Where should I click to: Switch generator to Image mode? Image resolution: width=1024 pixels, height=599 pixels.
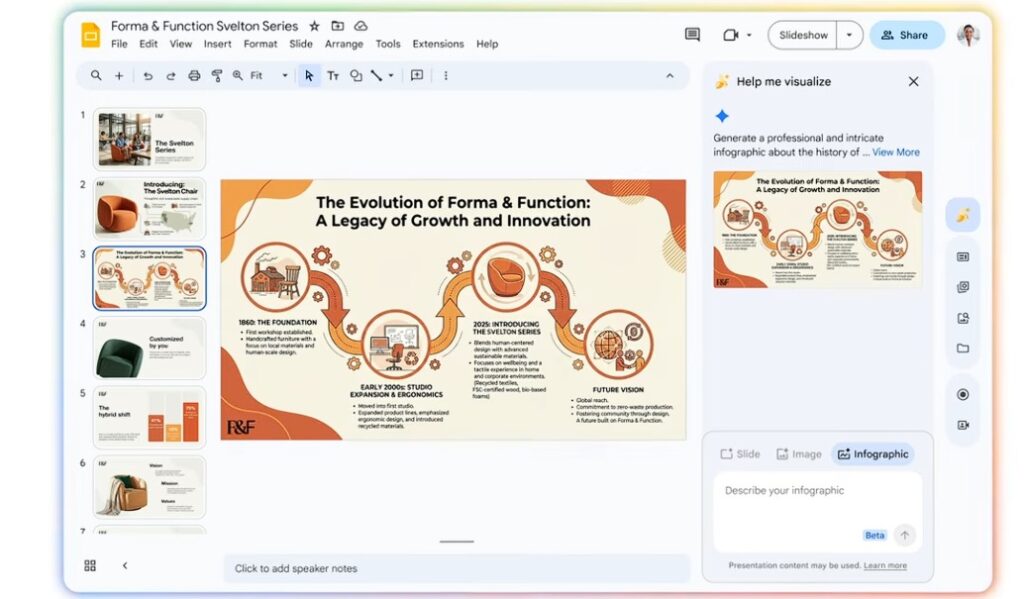797,454
